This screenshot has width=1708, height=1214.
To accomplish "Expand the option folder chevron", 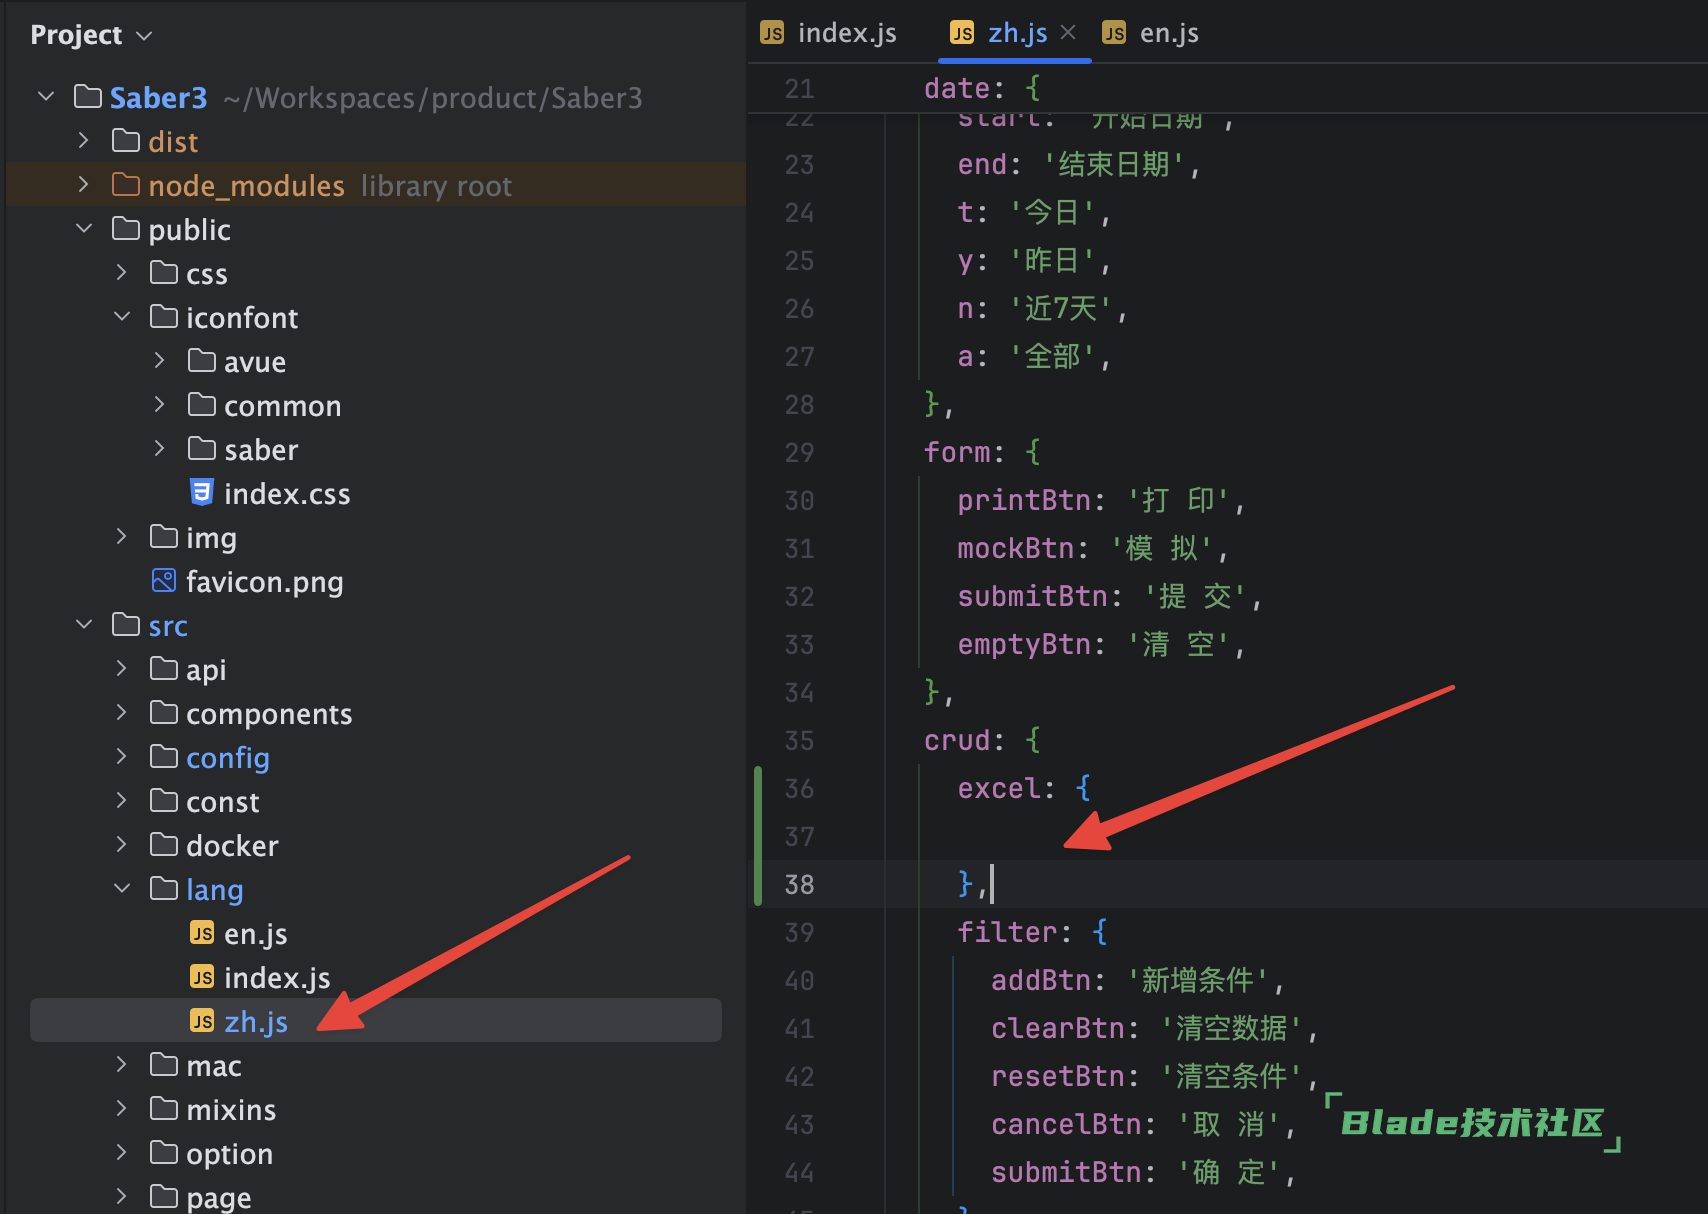I will 122,1153.
